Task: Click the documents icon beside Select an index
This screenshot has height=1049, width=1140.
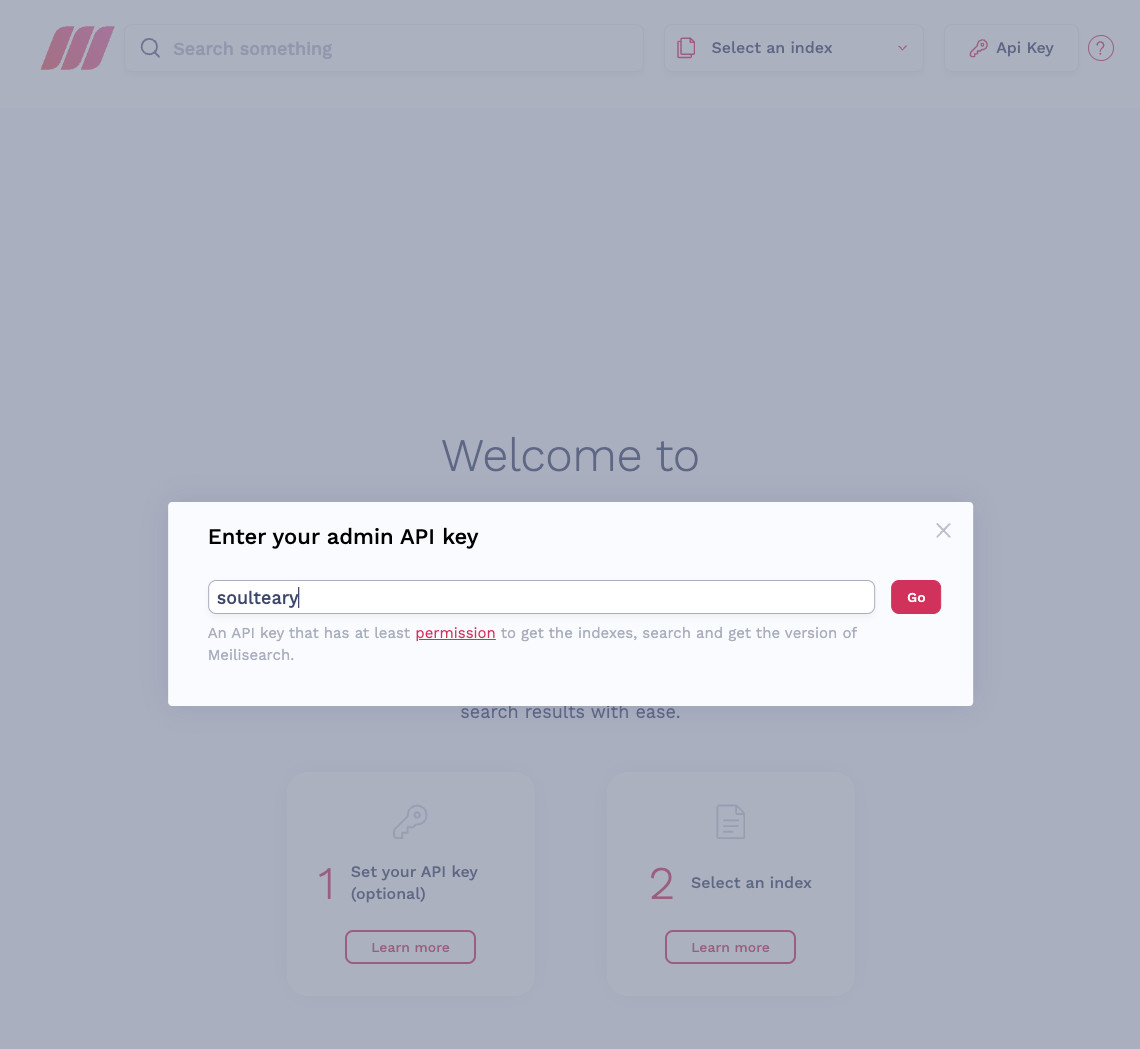Action: 686,48
